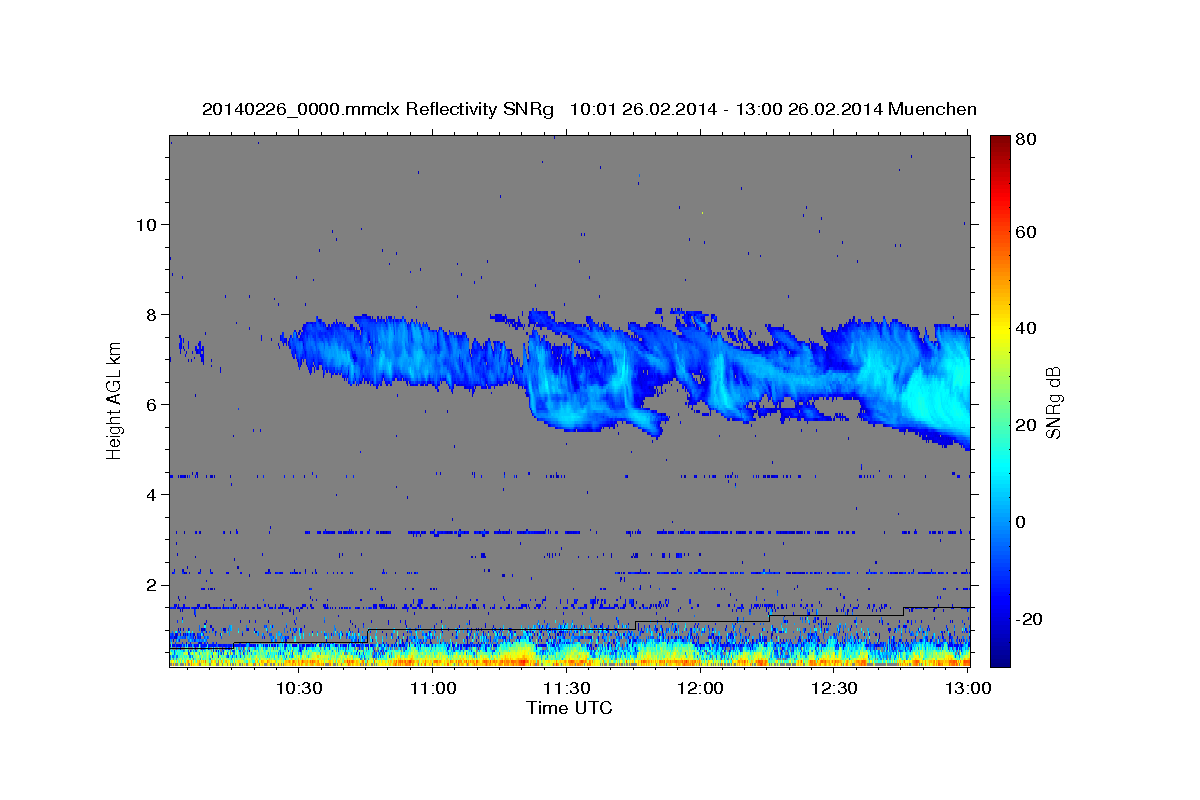This screenshot has height=800, width=1200.
Task: Select the 12:00 time tick label
Action: pyautogui.click(x=700, y=688)
